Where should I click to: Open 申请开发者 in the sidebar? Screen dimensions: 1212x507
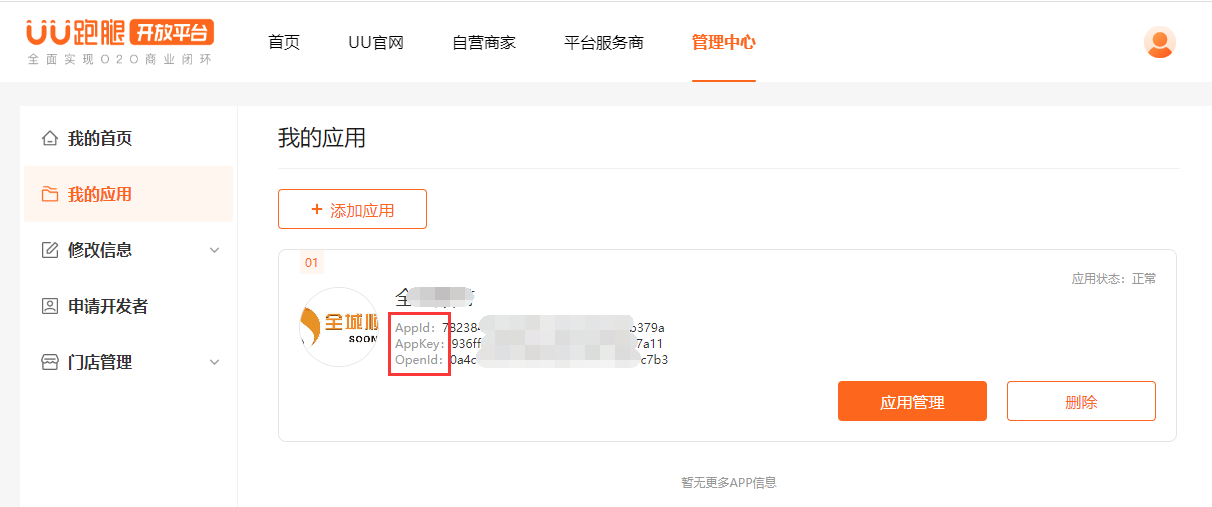pyautogui.click(x=107, y=306)
